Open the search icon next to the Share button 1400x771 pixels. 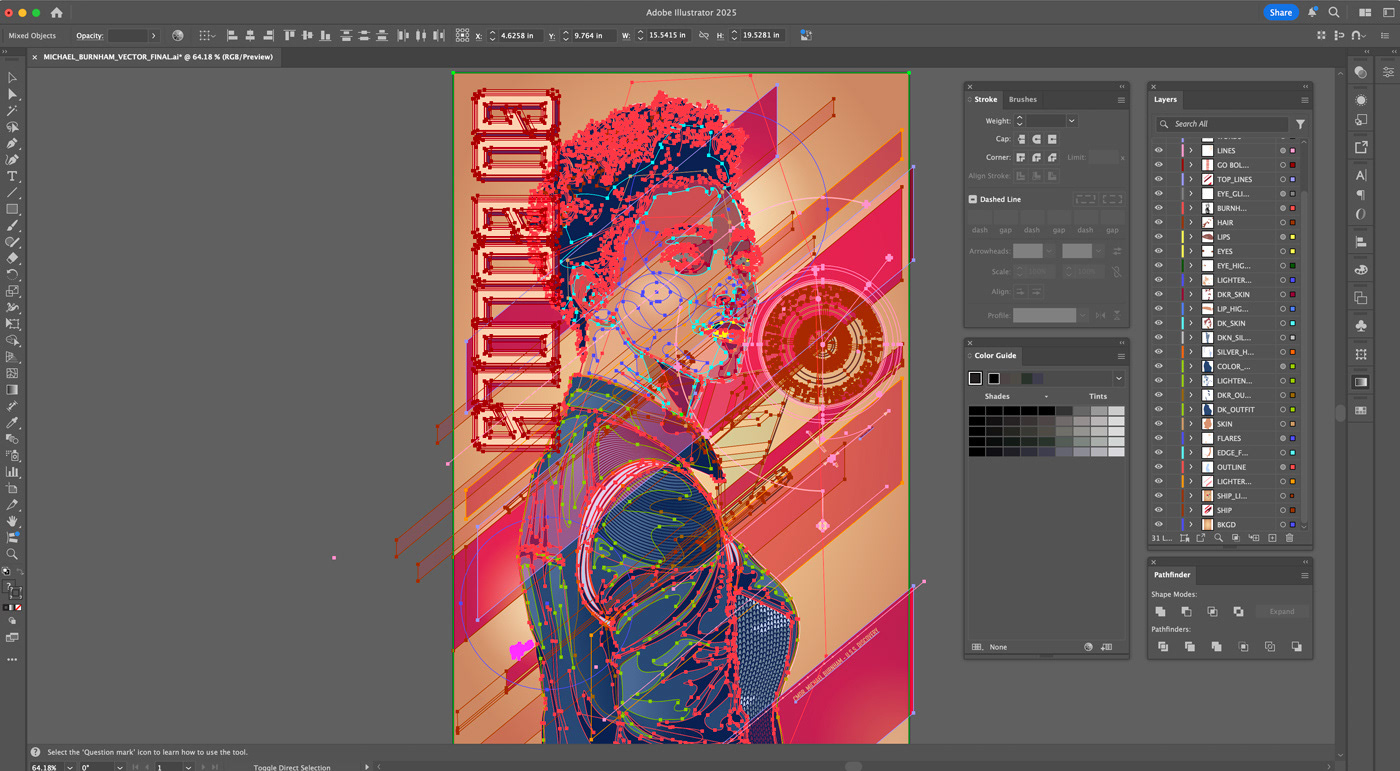(1334, 12)
